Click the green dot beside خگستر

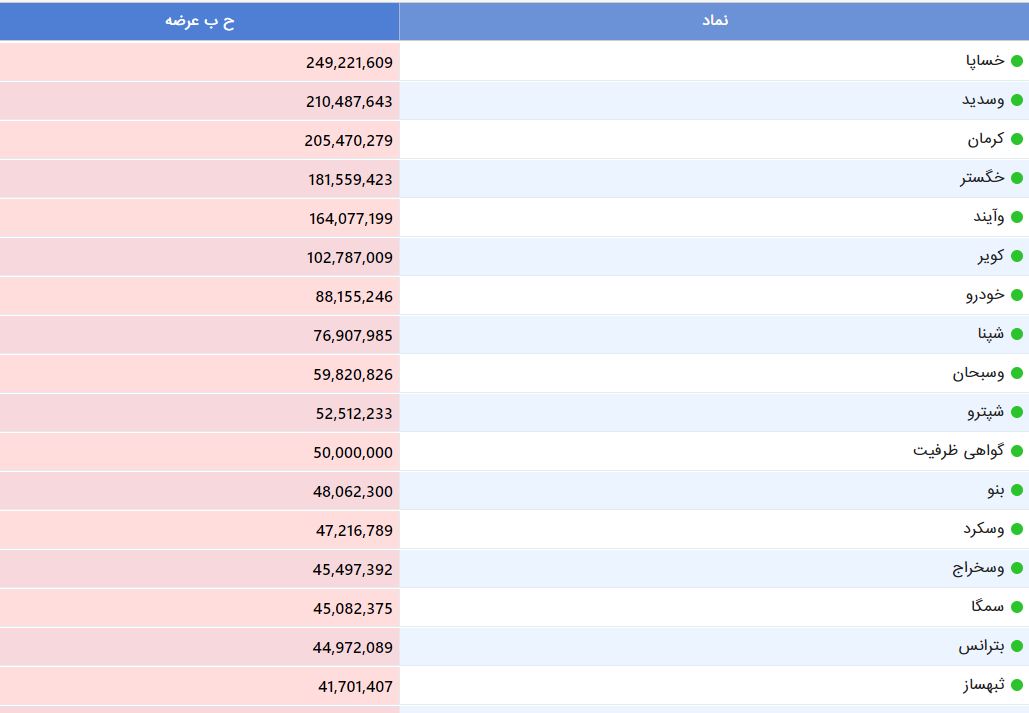[1017, 178]
